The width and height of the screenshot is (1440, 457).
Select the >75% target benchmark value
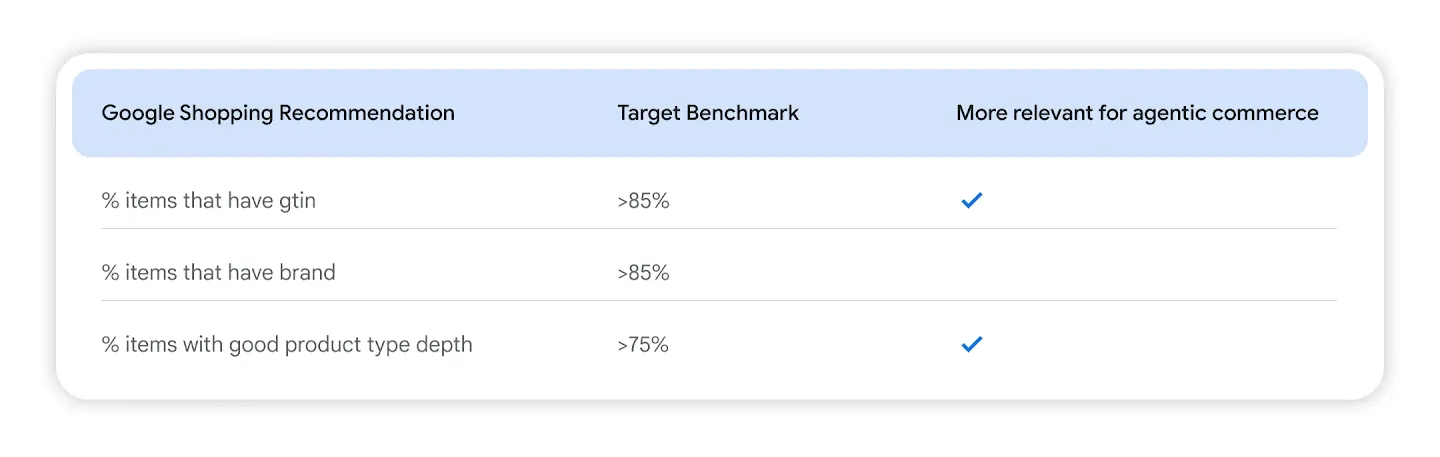(x=643, y=345)
